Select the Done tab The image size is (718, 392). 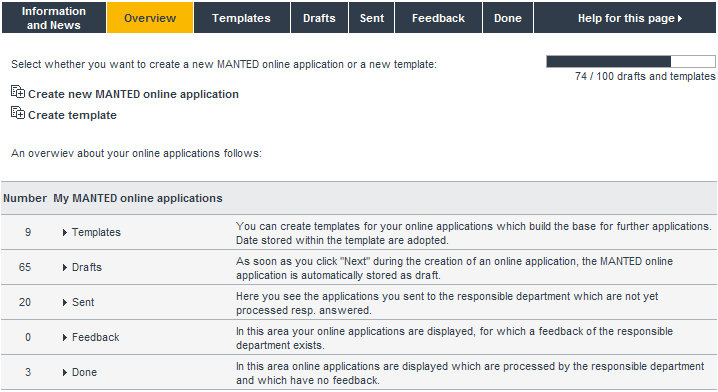[508, 17]
